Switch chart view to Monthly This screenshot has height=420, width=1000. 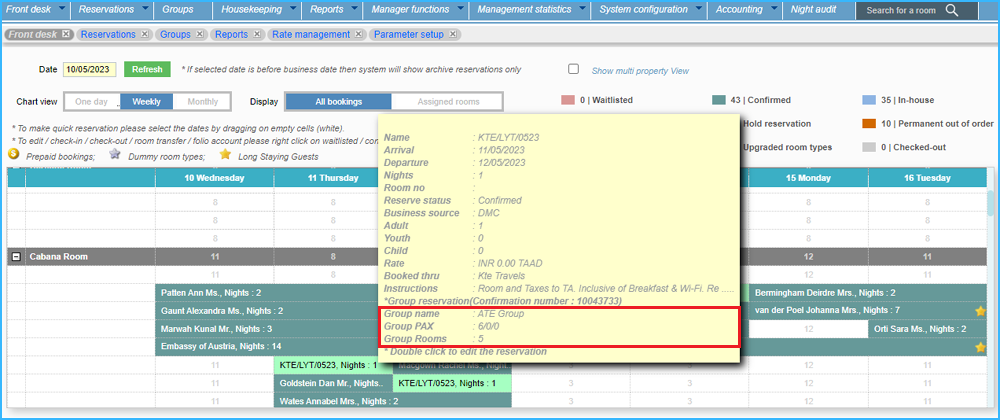click(202, 102)
